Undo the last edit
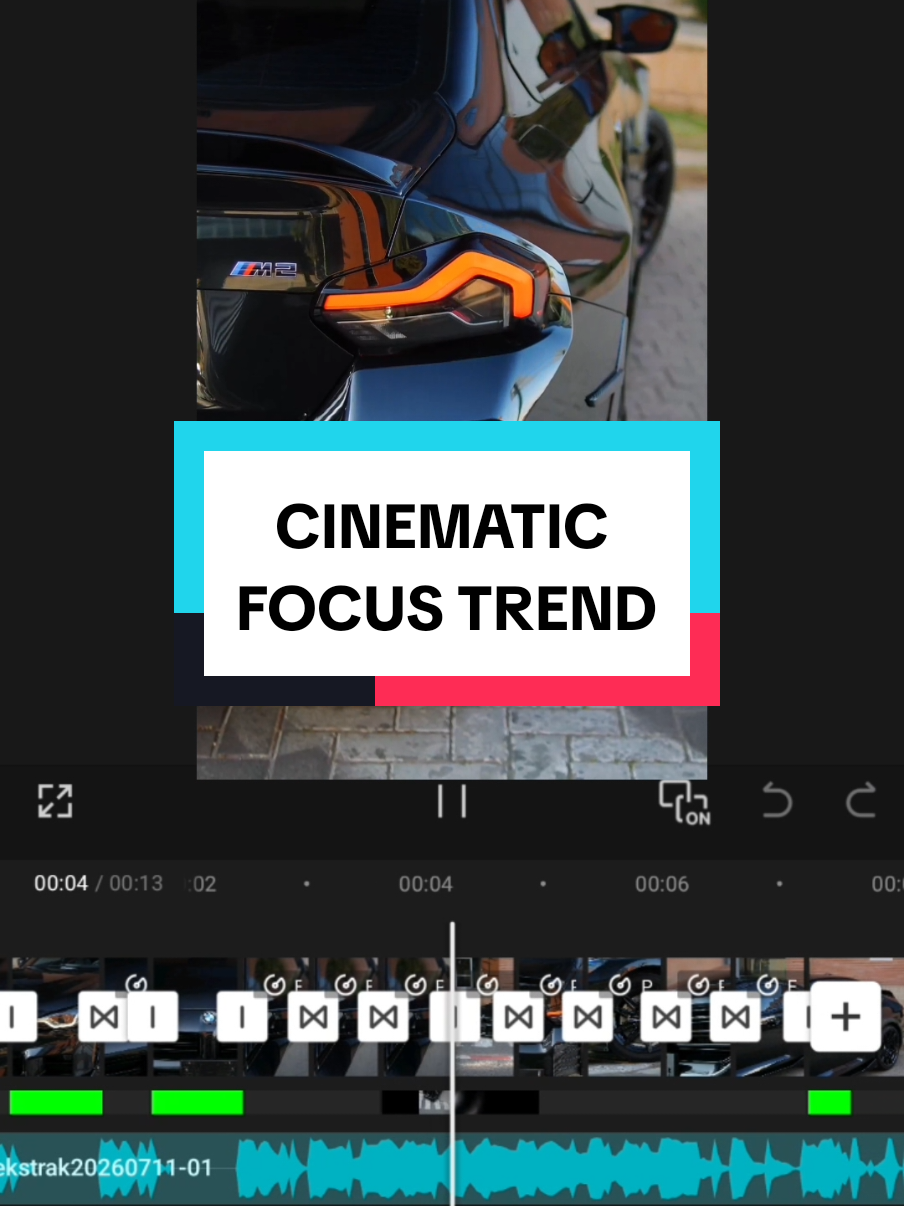This screenshot has height=1206, width=904. pyautogui.click(x=776, y=801)
